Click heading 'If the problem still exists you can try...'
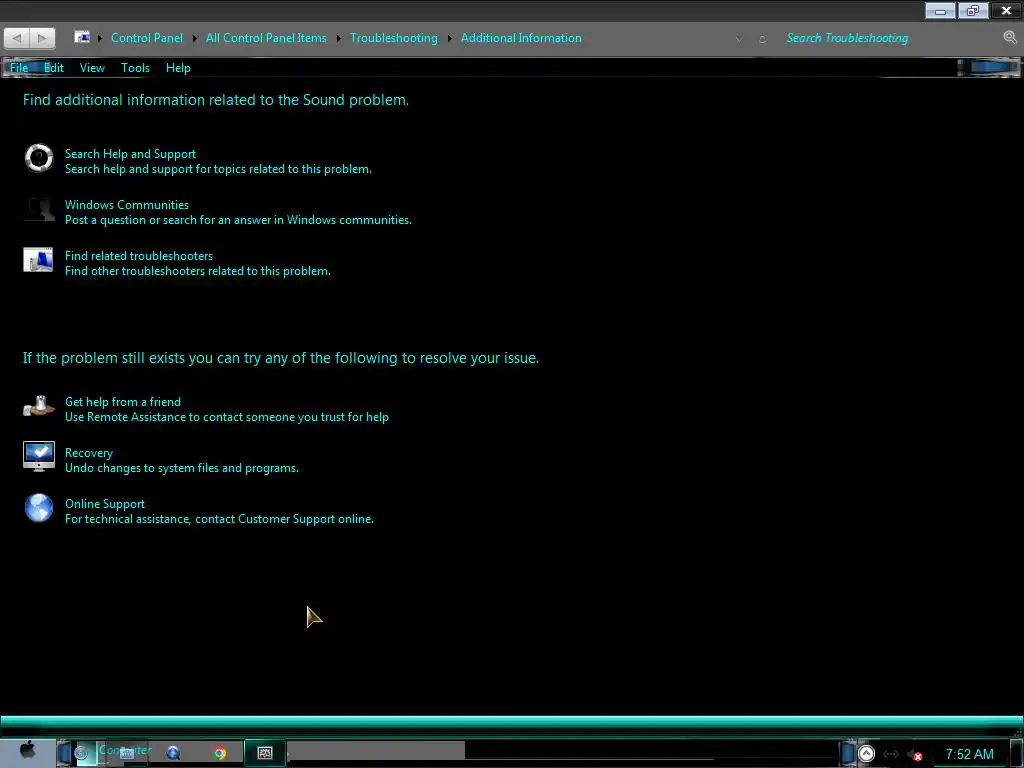This screenshot has width=1024, height=768. pos(281,358)
